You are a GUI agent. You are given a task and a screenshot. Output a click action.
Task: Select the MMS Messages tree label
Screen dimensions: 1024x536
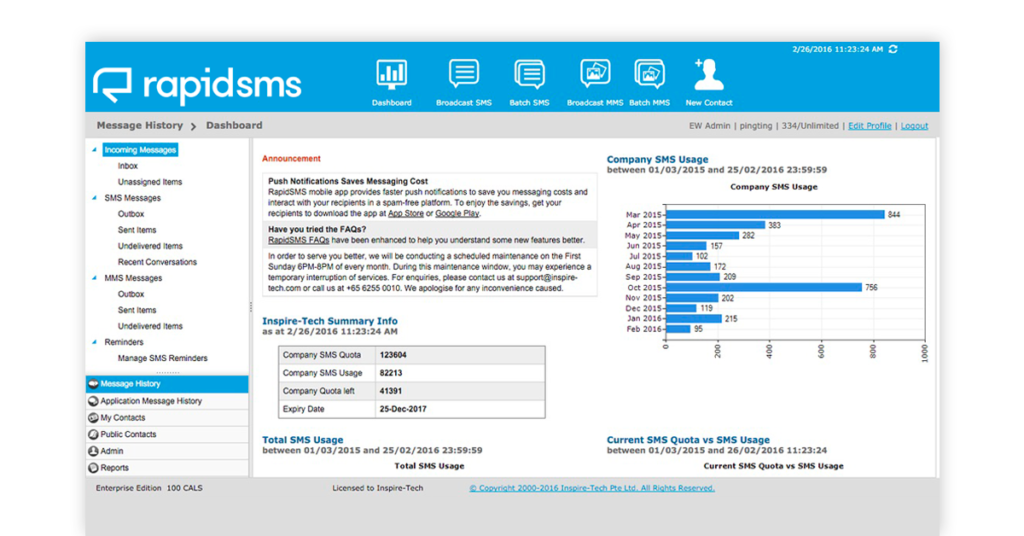tap(133, 278)
